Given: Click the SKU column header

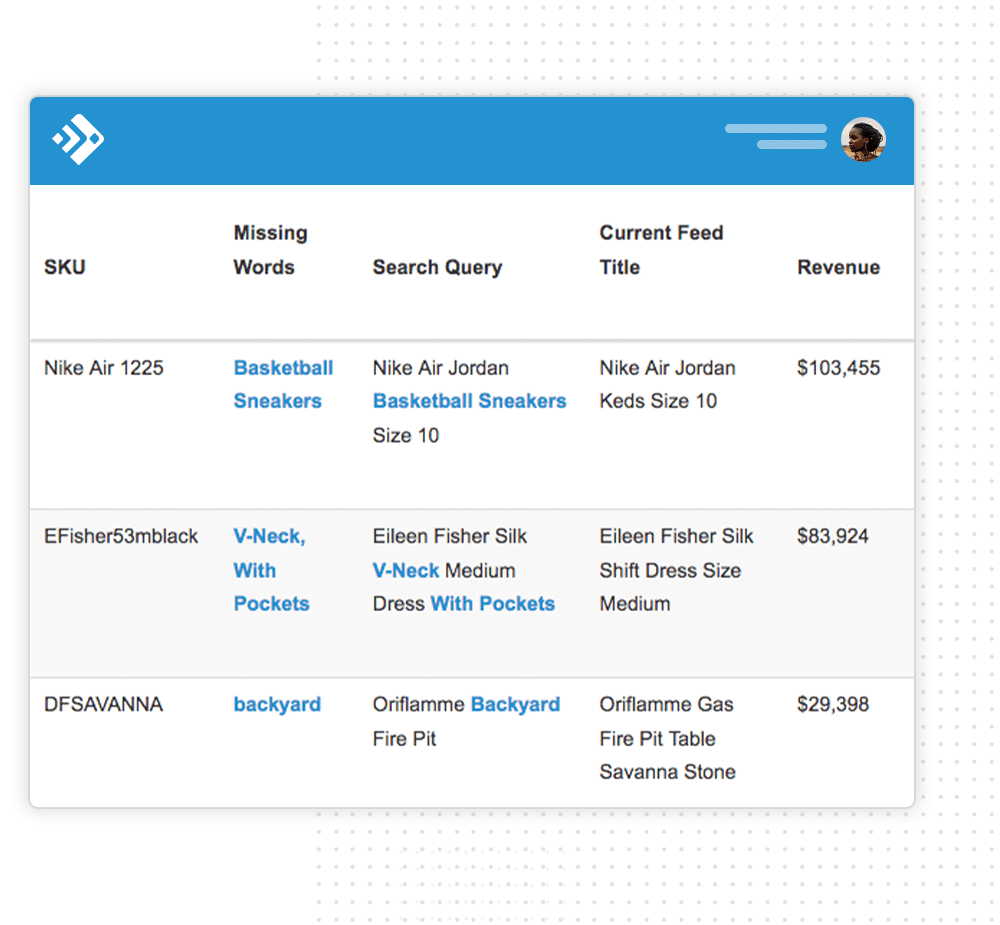Looking at the screenshot, I should click(x=64, y=267).
